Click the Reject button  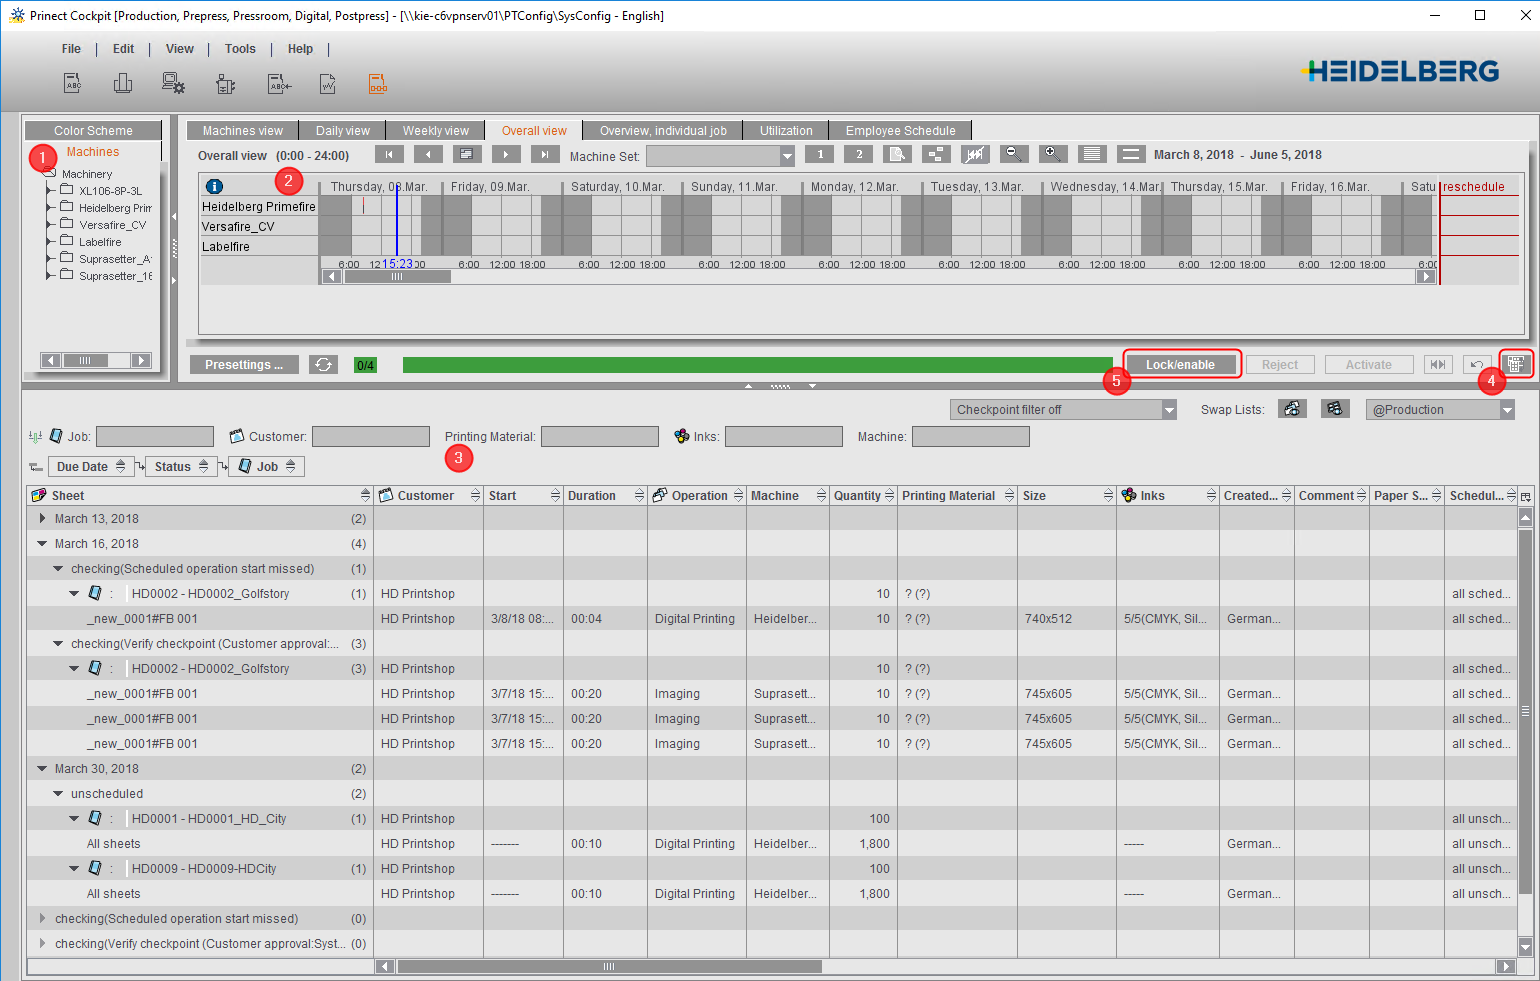click(x=1280, y=365)
